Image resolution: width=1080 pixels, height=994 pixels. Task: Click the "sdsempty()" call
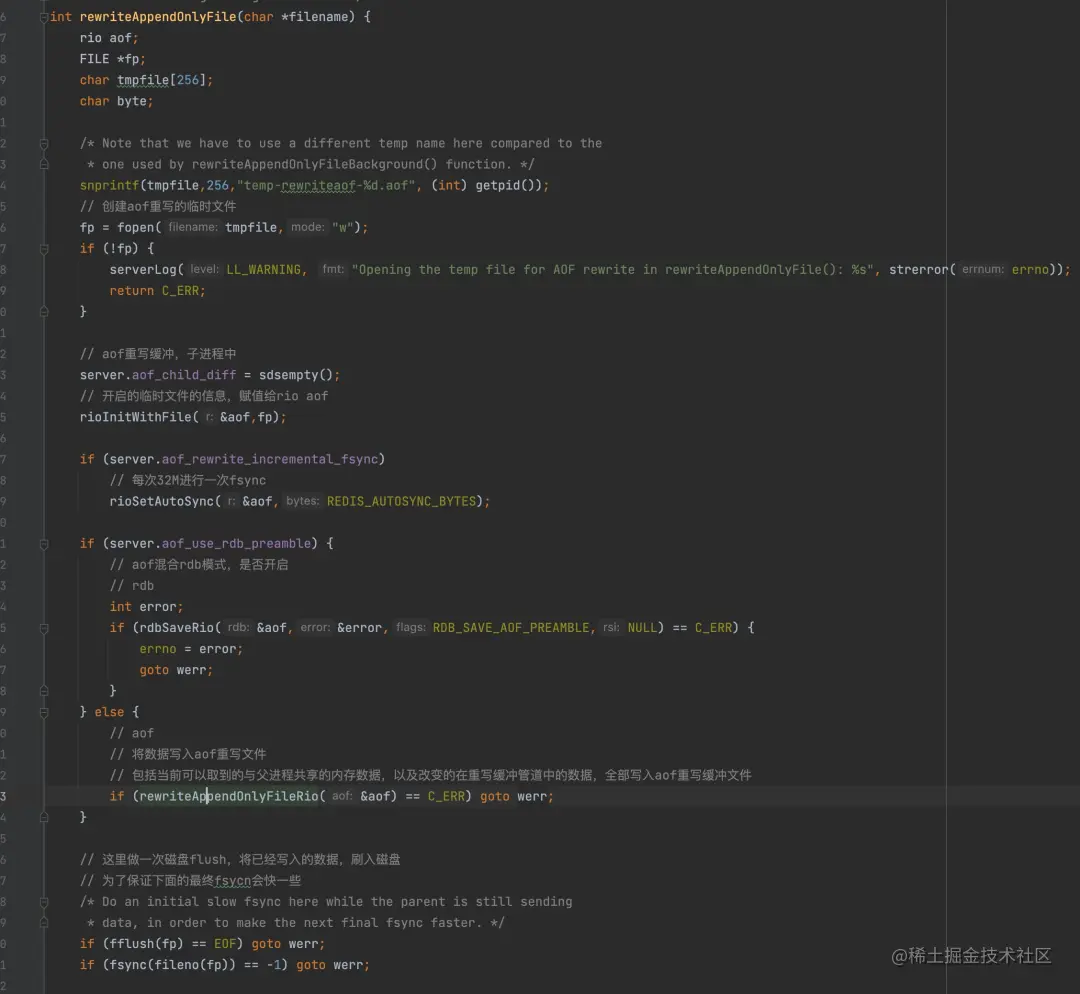click(296, 375)
